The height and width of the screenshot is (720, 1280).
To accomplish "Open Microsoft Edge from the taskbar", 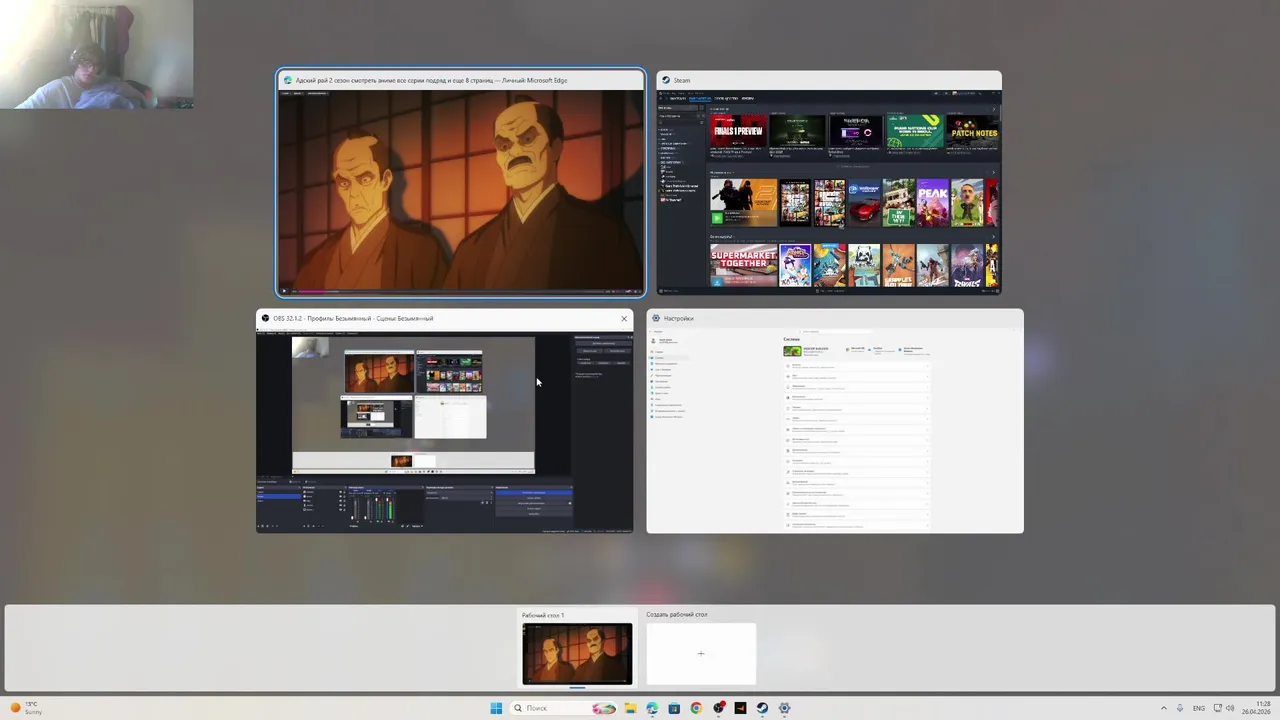I will click(652, 708).
